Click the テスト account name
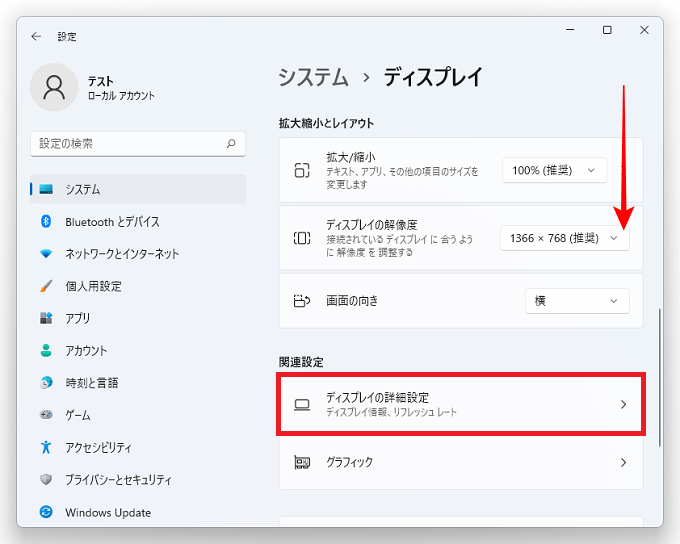The height and width of the screenshot is (544, 680). [x=101, y=81]
